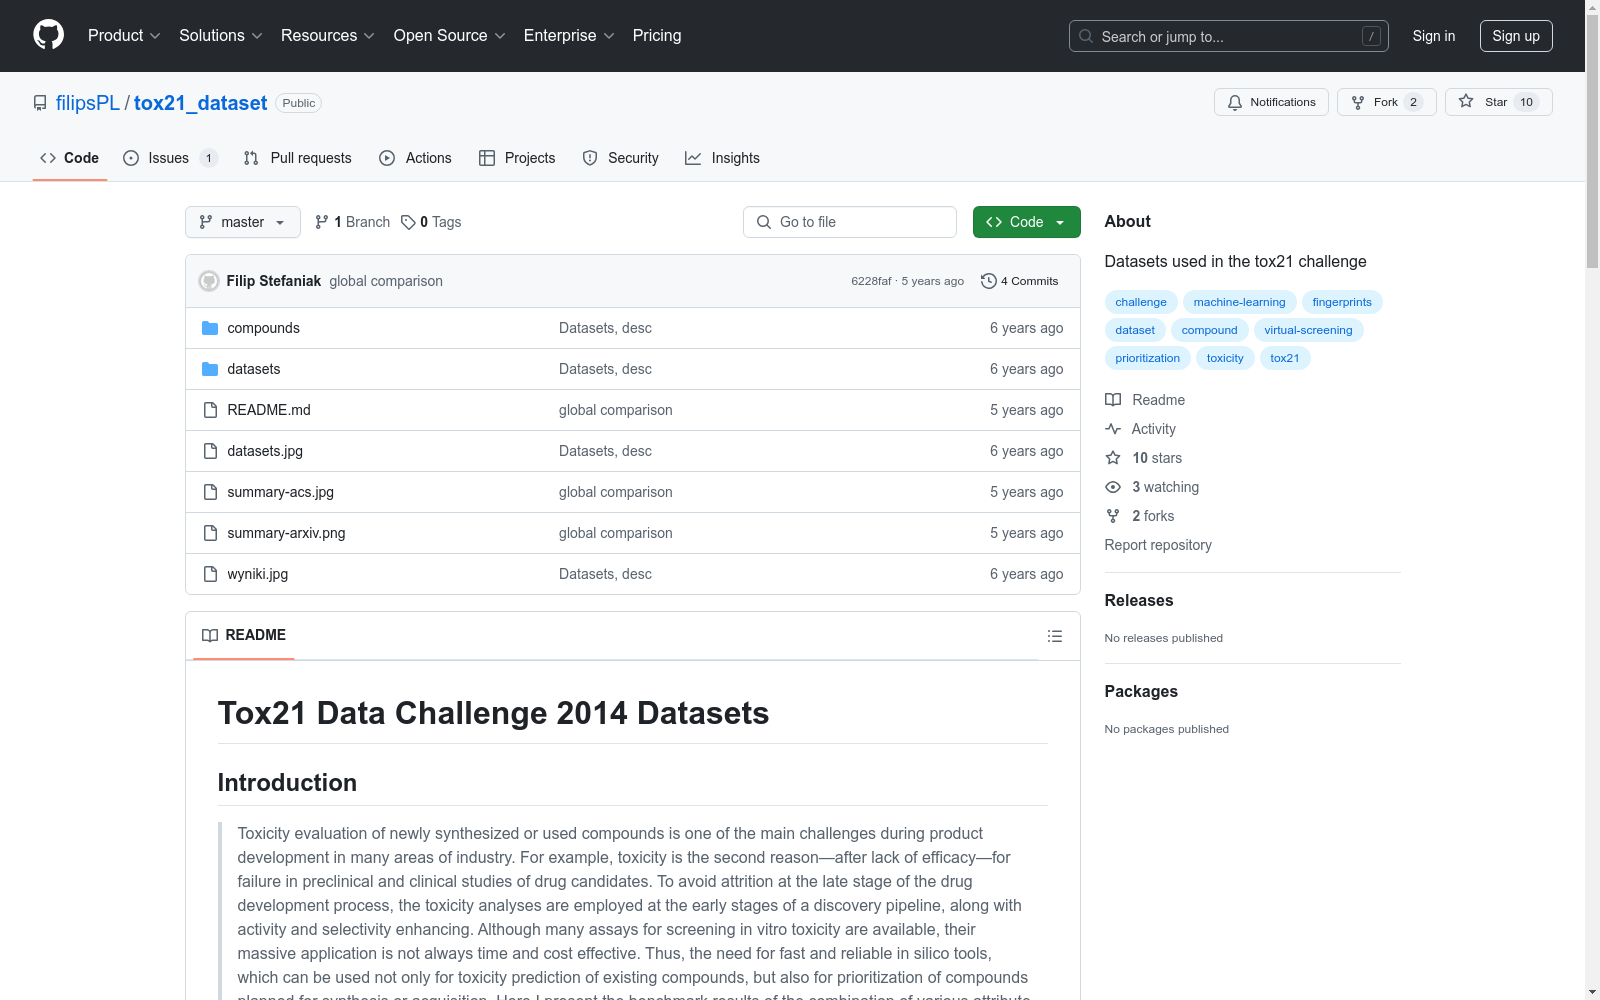
Task: Open the compounds folder icon
Action: (x=210, y=327)
